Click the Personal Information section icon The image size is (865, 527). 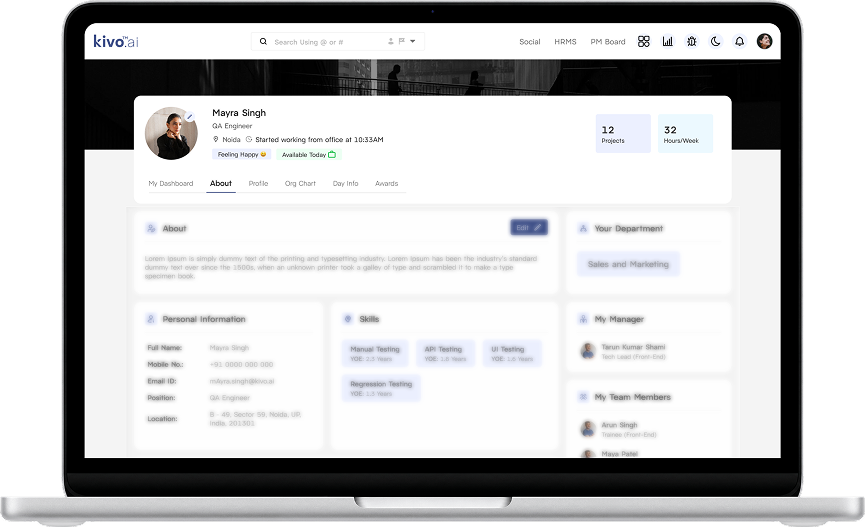click(151, 319)
